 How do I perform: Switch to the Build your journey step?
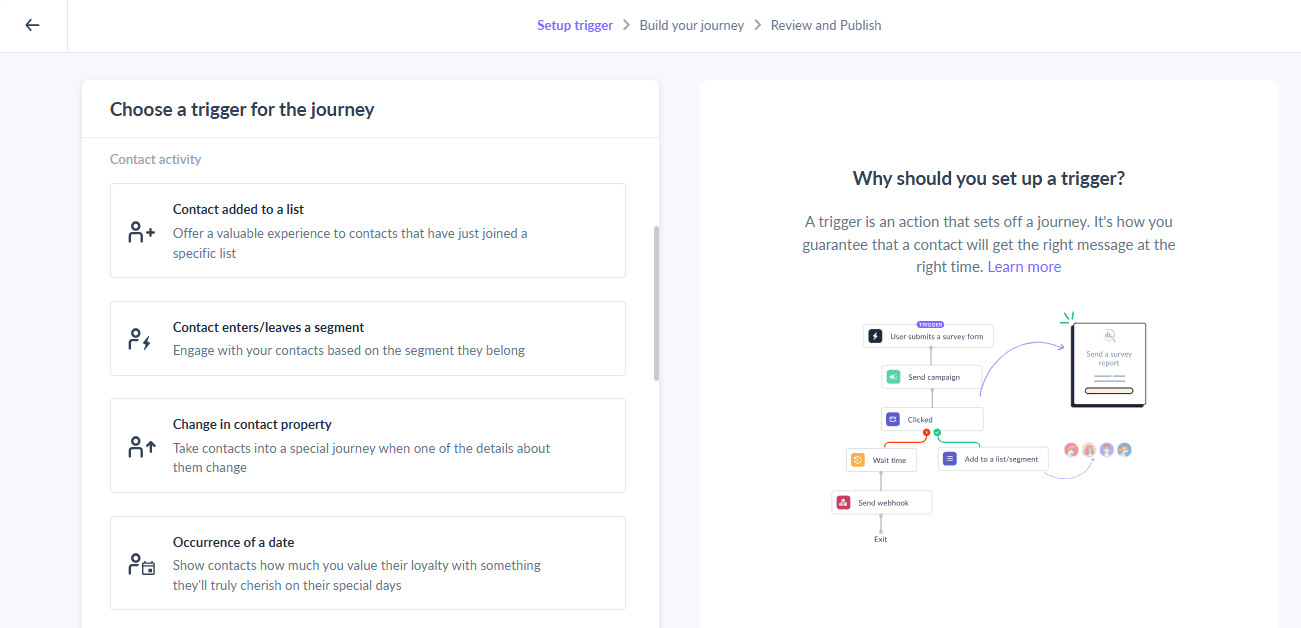[x=692, y=25]
